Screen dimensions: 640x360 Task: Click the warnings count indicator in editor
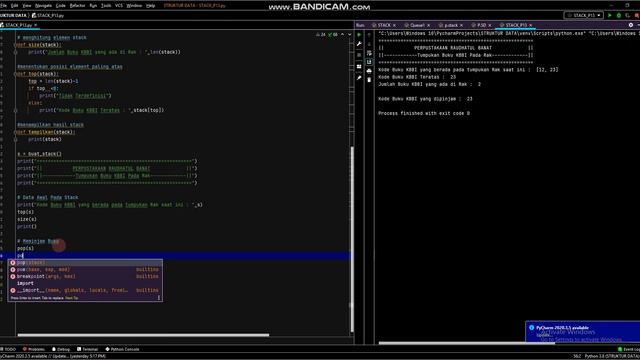pyautogui.click(x=321, y=35)
